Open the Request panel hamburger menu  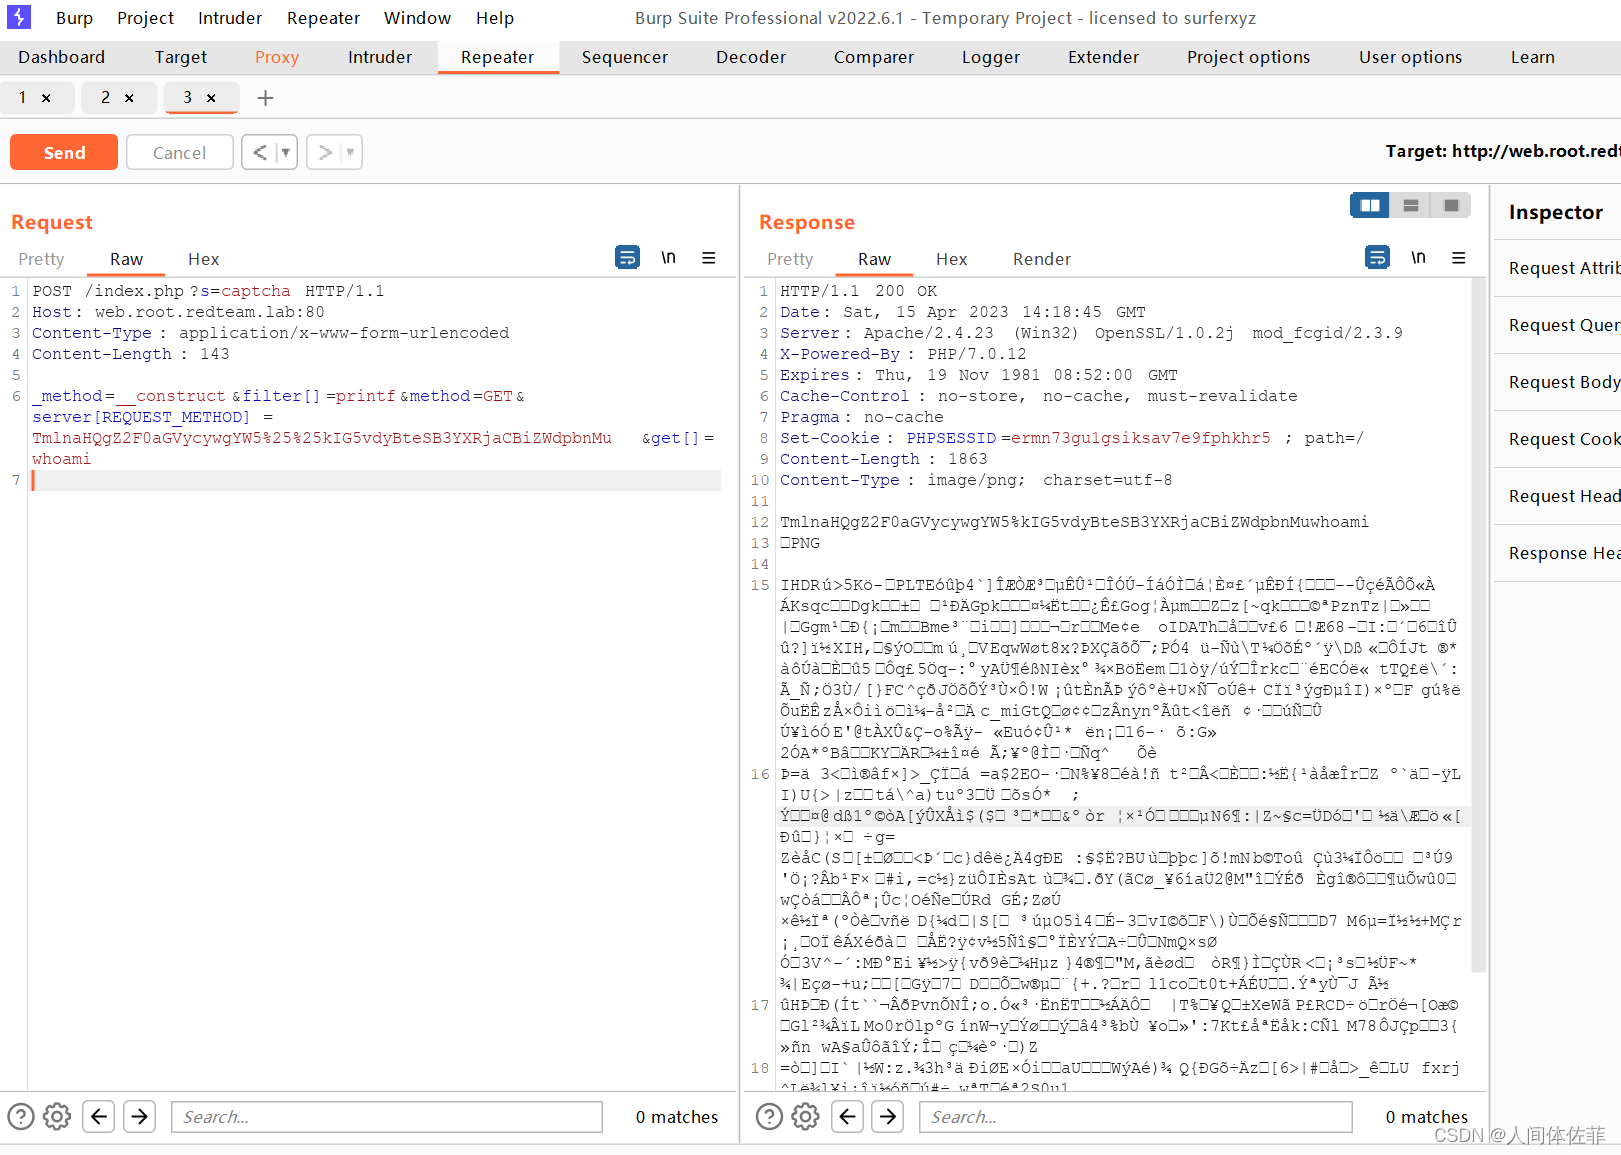[x=709, y=257]
